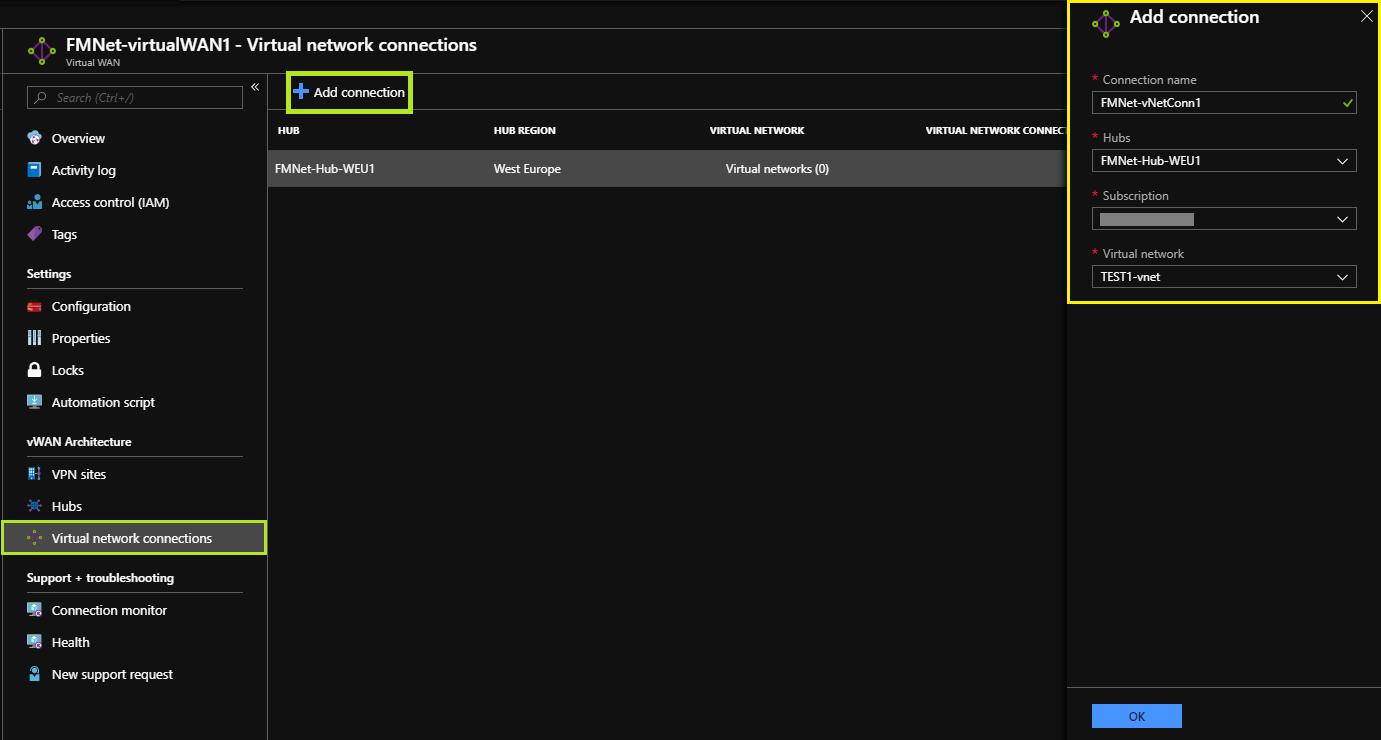The image size is (1381, 740).
Task: Click the Locks padlock icon
Action: [x=35, y=370]
